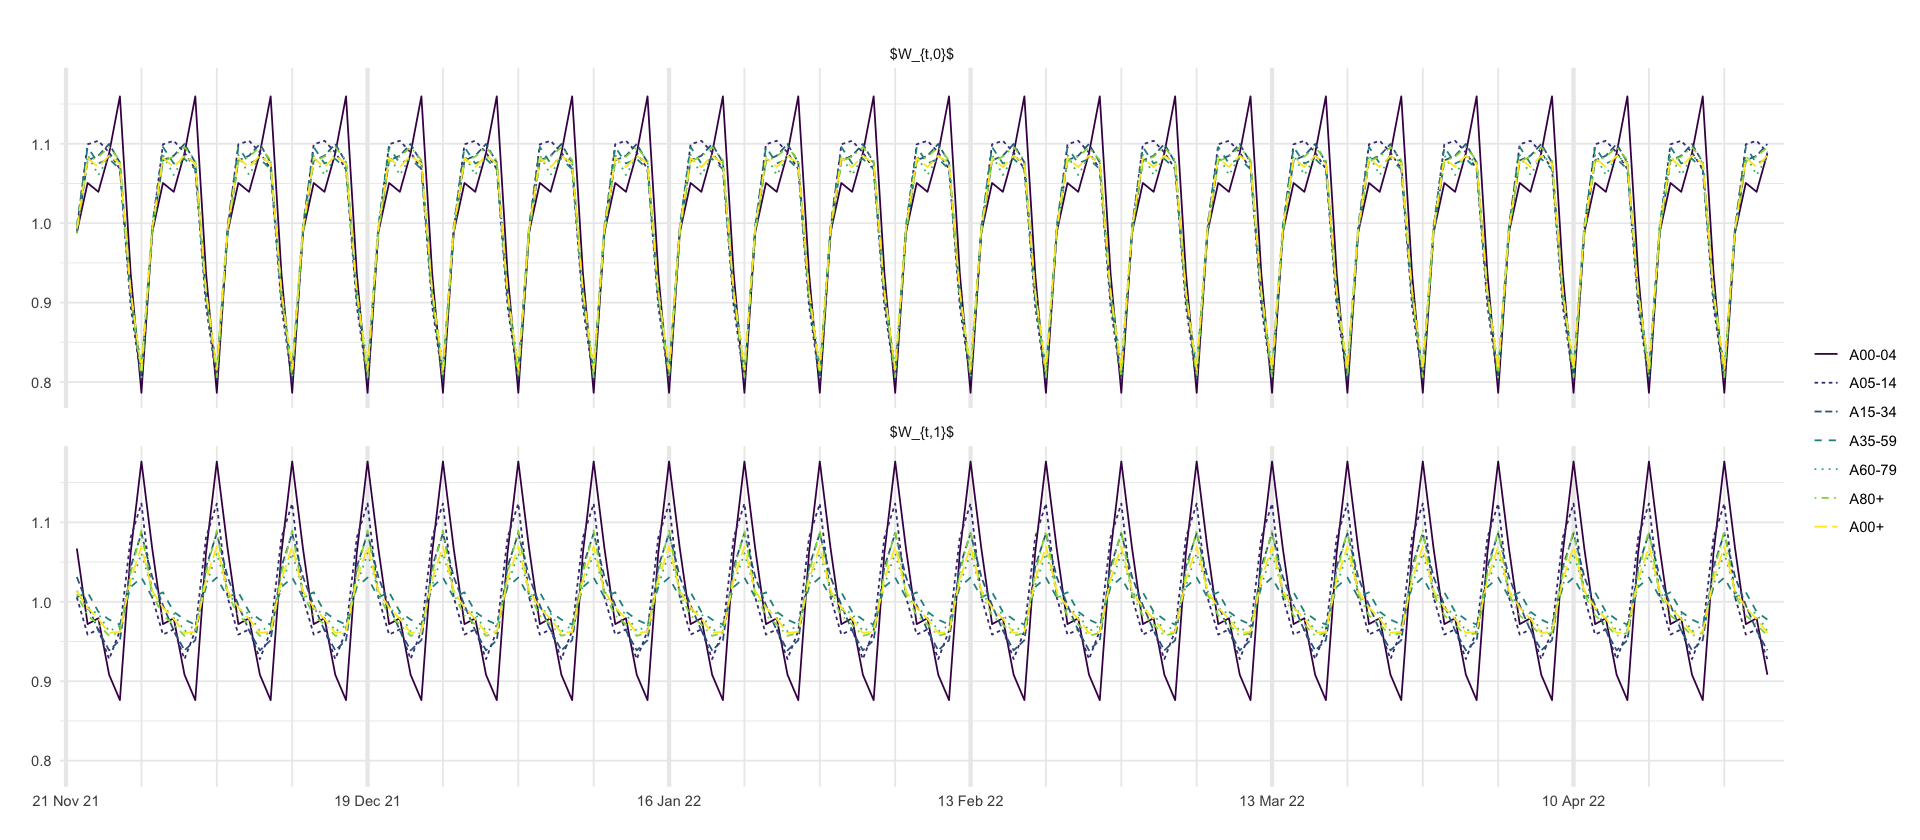
Task: Select the A00+ legend label text
Action: (1866, 527)
